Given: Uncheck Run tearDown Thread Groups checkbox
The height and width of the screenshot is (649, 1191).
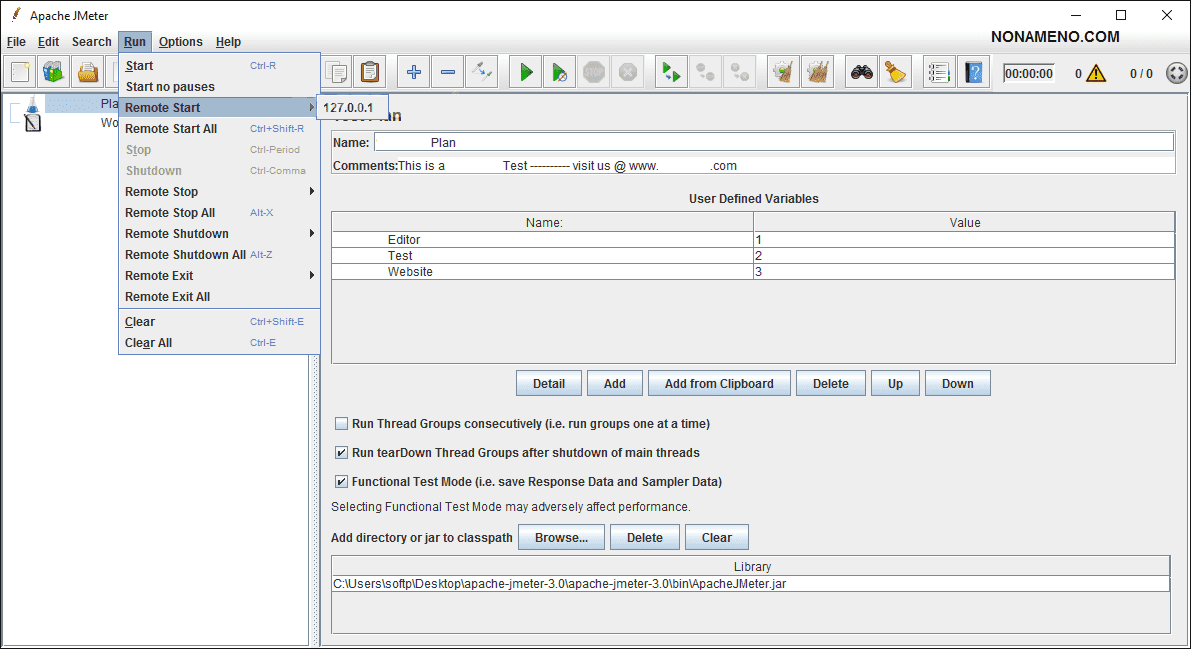Looking at the screenshot, I should pos(342,453).
